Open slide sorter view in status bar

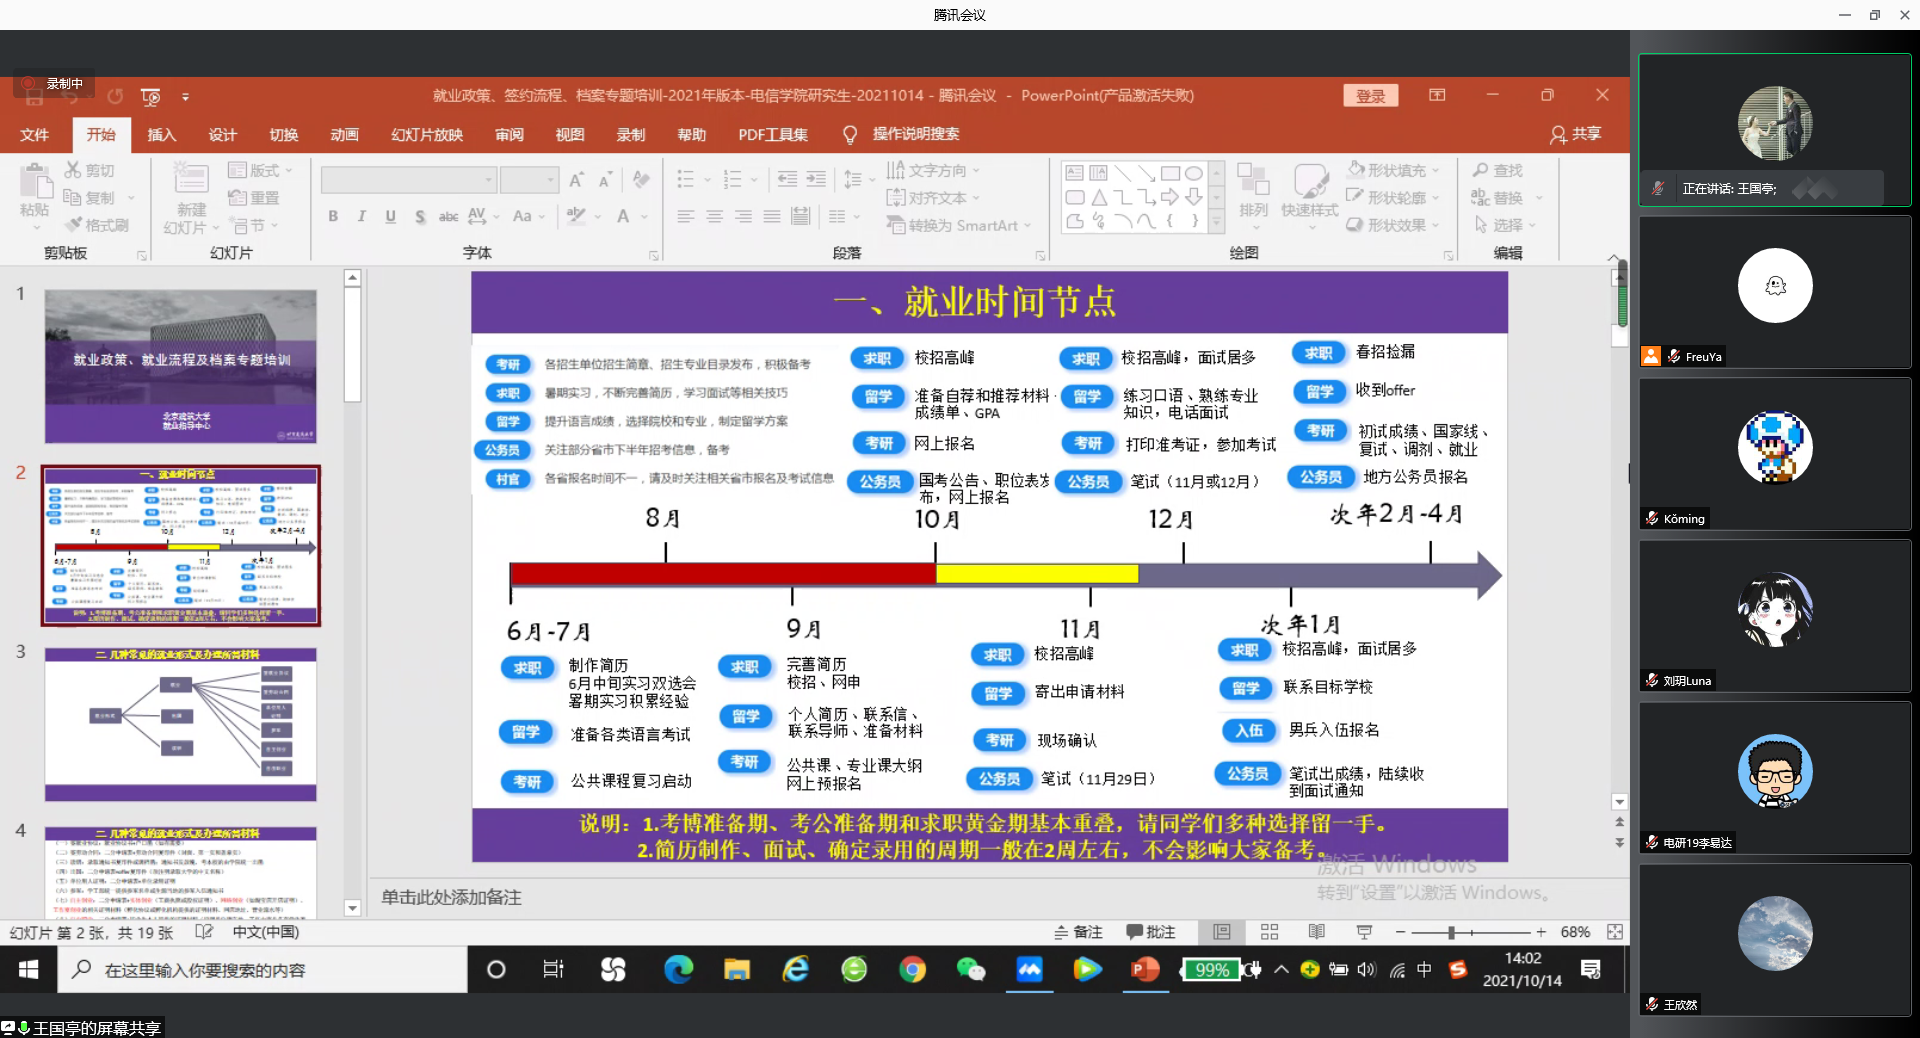point(1269,932)
